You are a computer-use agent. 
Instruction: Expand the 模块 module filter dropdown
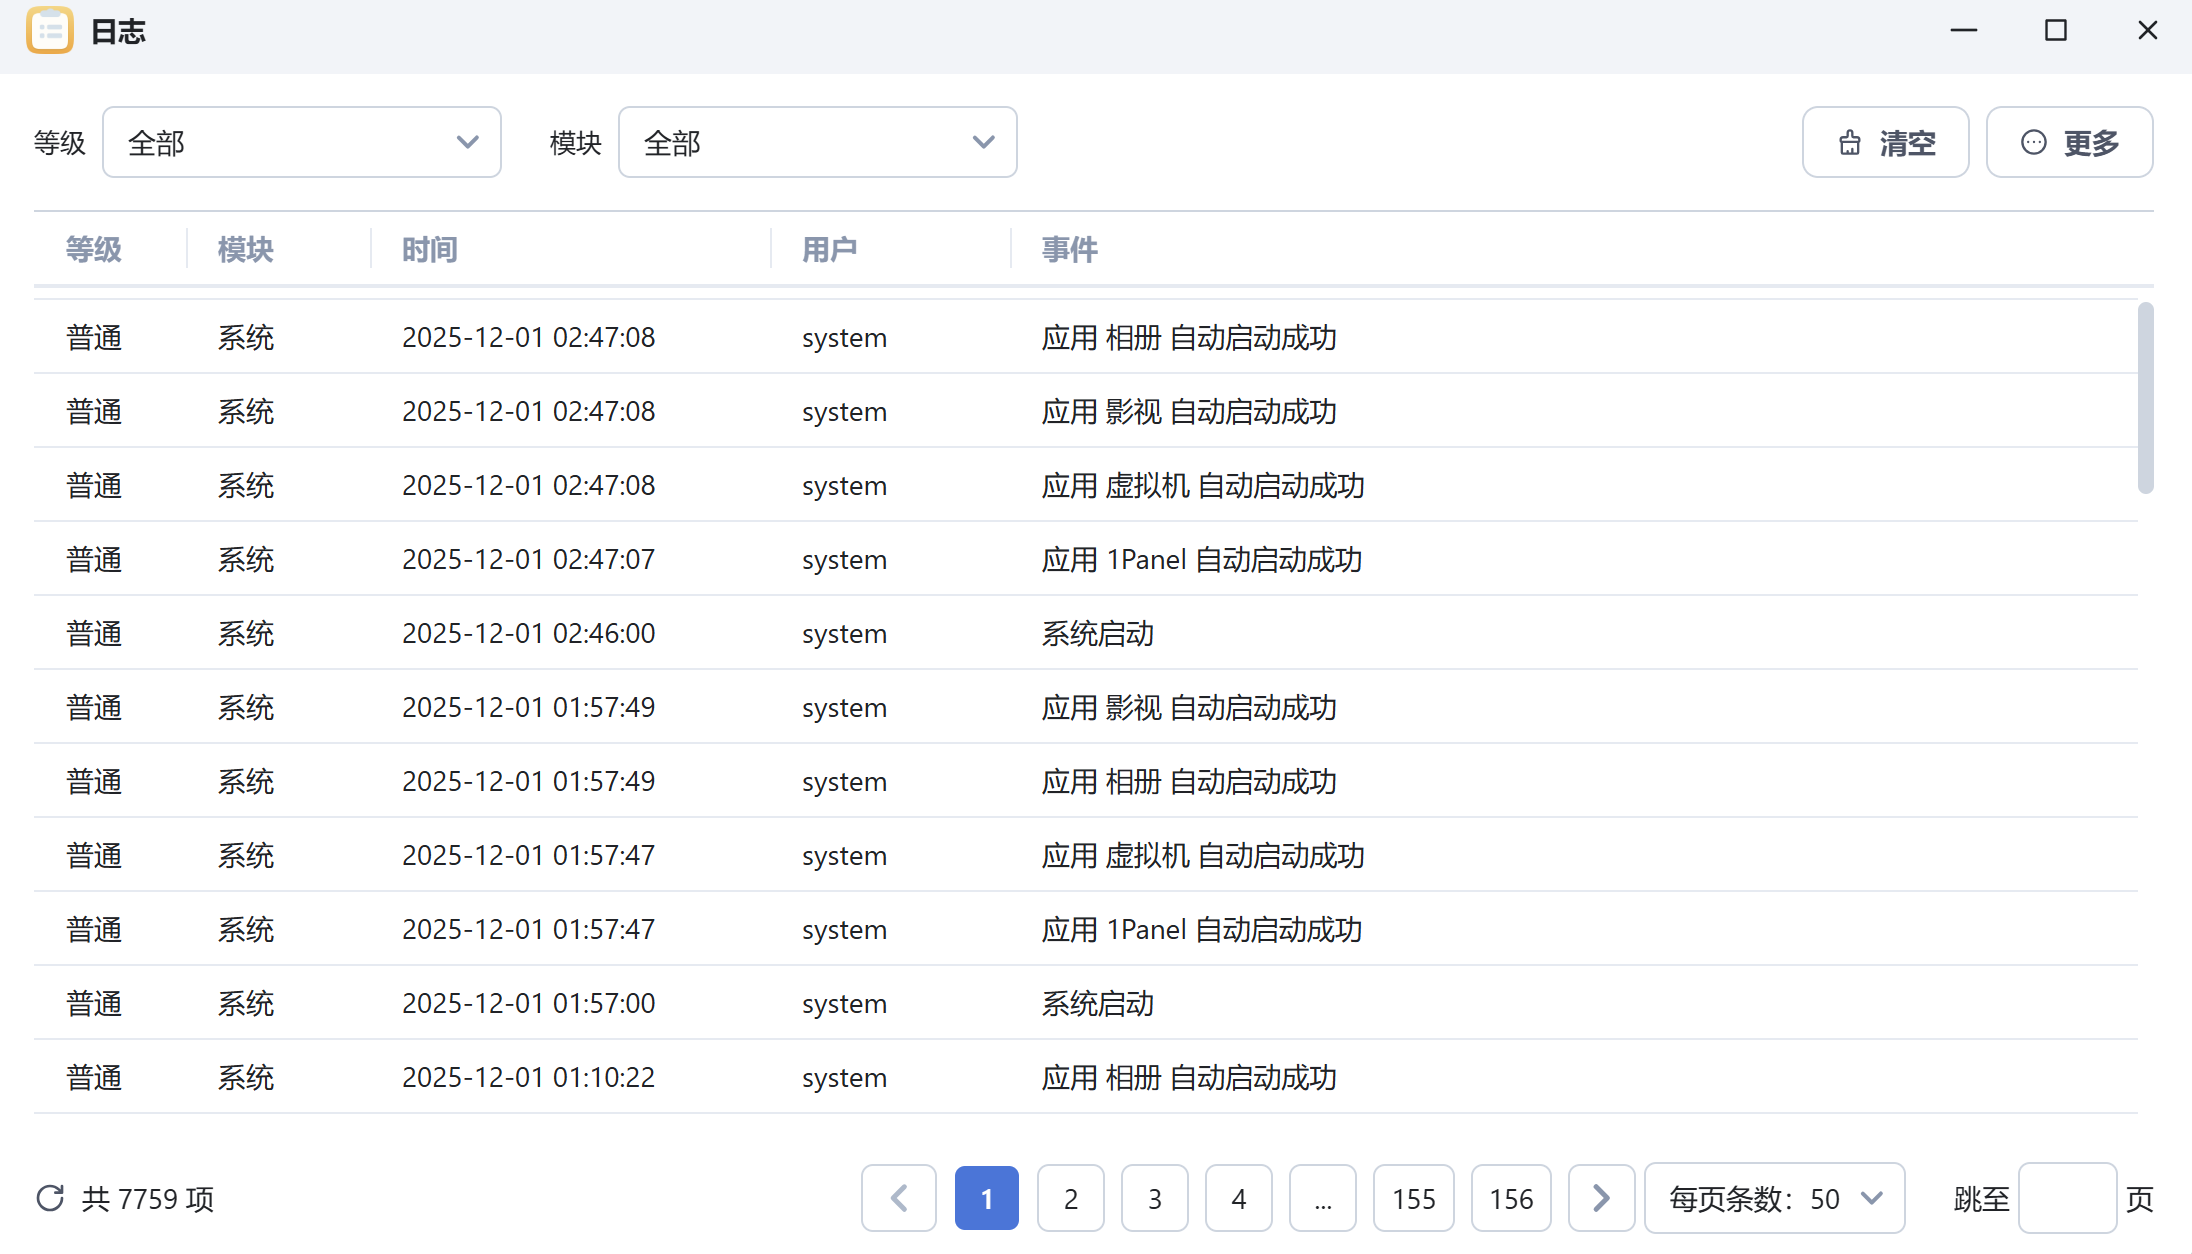click(x=817, y=143)
